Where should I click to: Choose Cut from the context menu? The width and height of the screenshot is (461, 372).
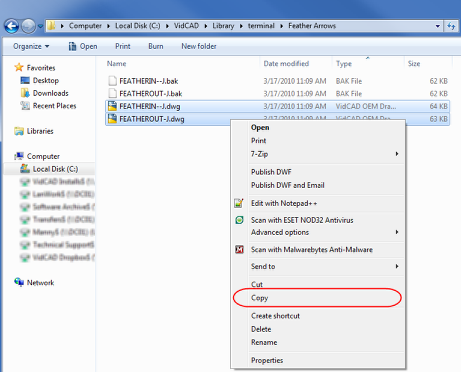point(257,284)
